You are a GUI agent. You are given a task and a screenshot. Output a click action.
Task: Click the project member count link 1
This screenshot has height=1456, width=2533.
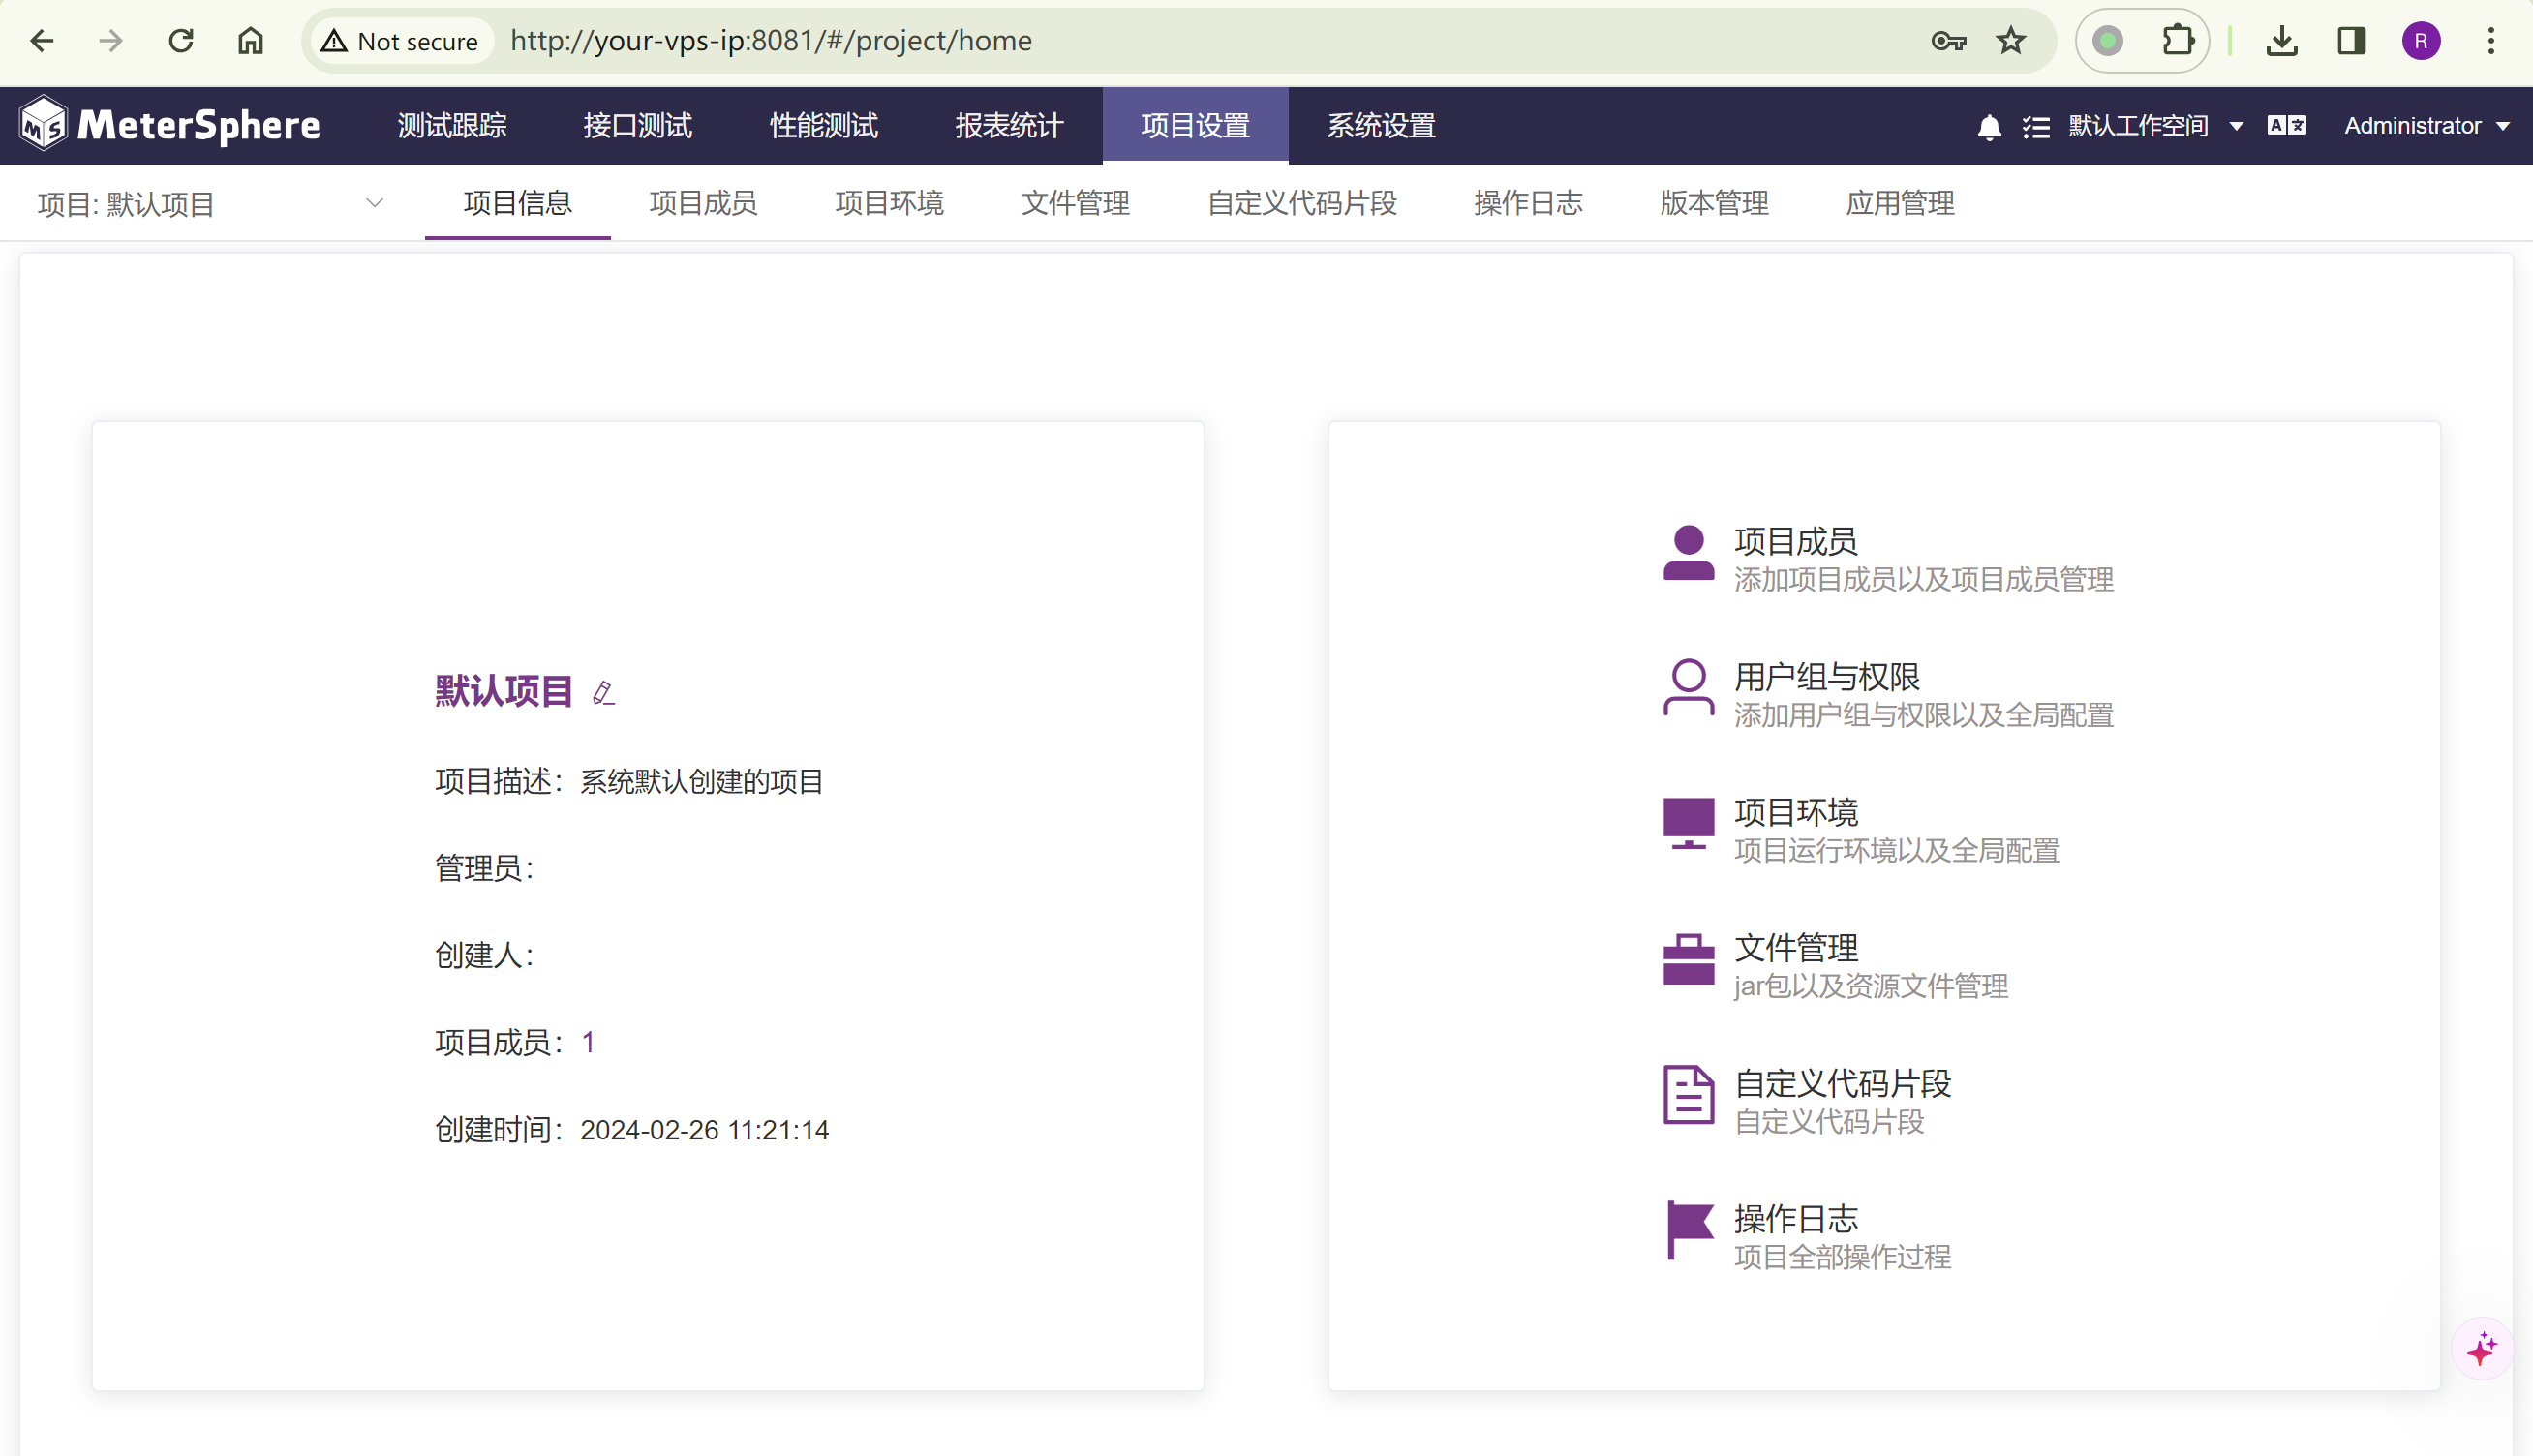[x=588, y=1042]
